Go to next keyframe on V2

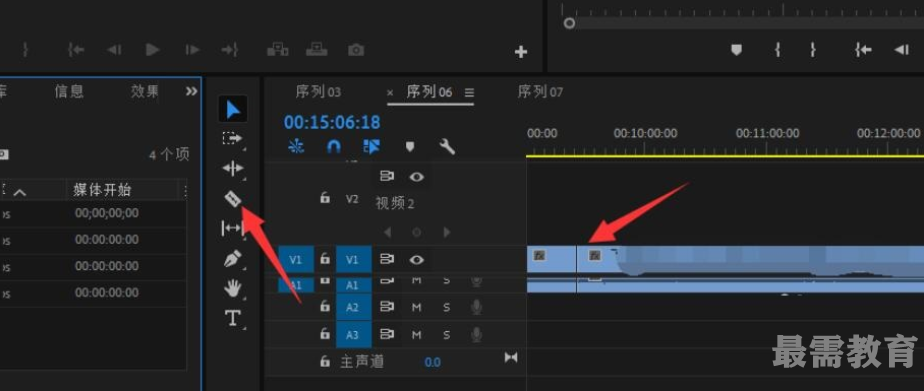(447, 232)
